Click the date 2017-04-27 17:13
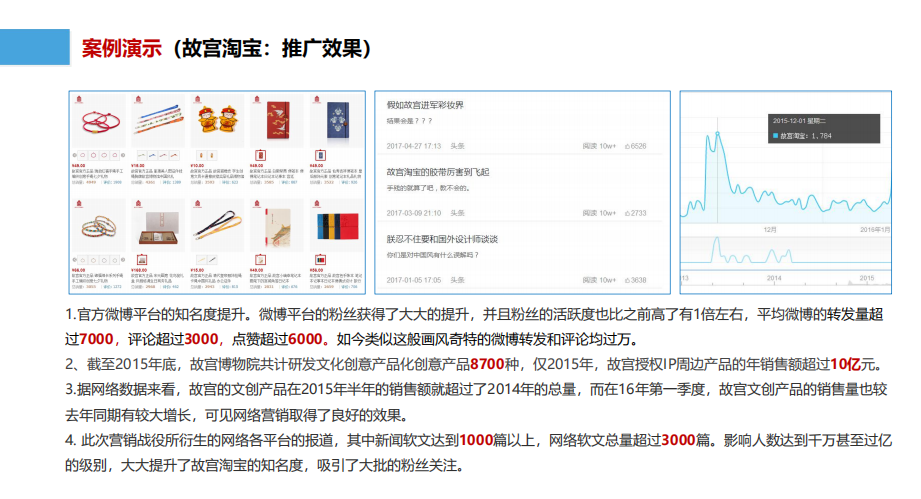Image resolution: width=921 pixels, height=499 pixels. point(414,146)
